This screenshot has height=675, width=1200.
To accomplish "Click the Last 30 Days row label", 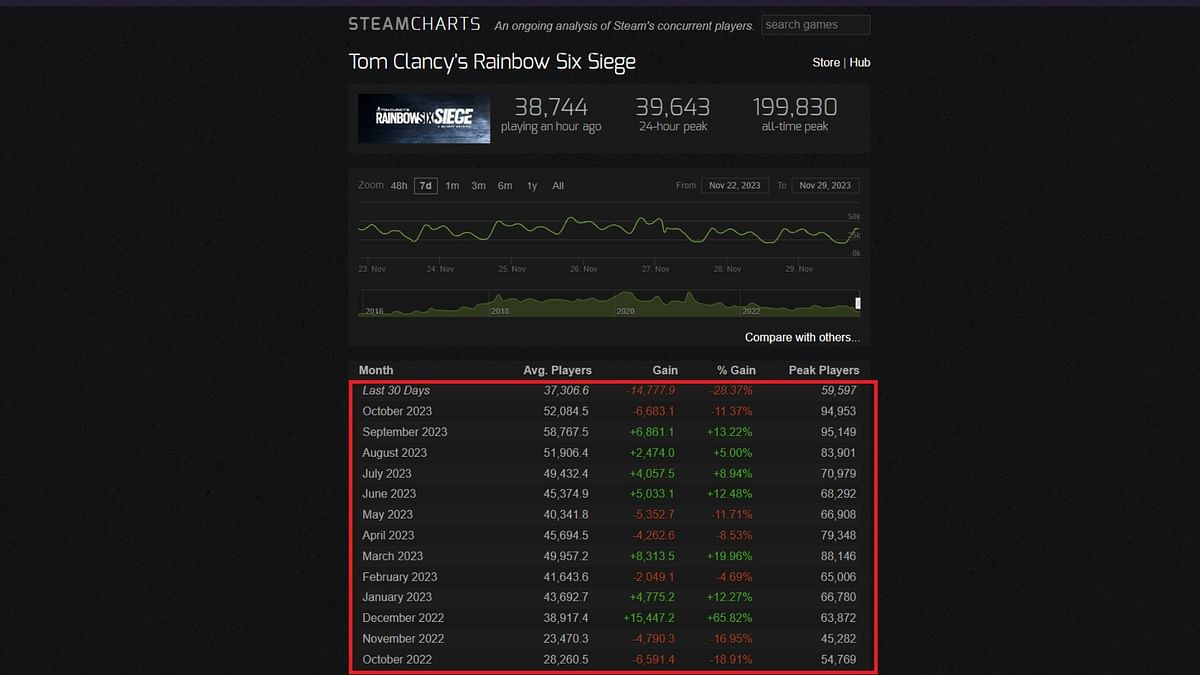I will 396,391.
